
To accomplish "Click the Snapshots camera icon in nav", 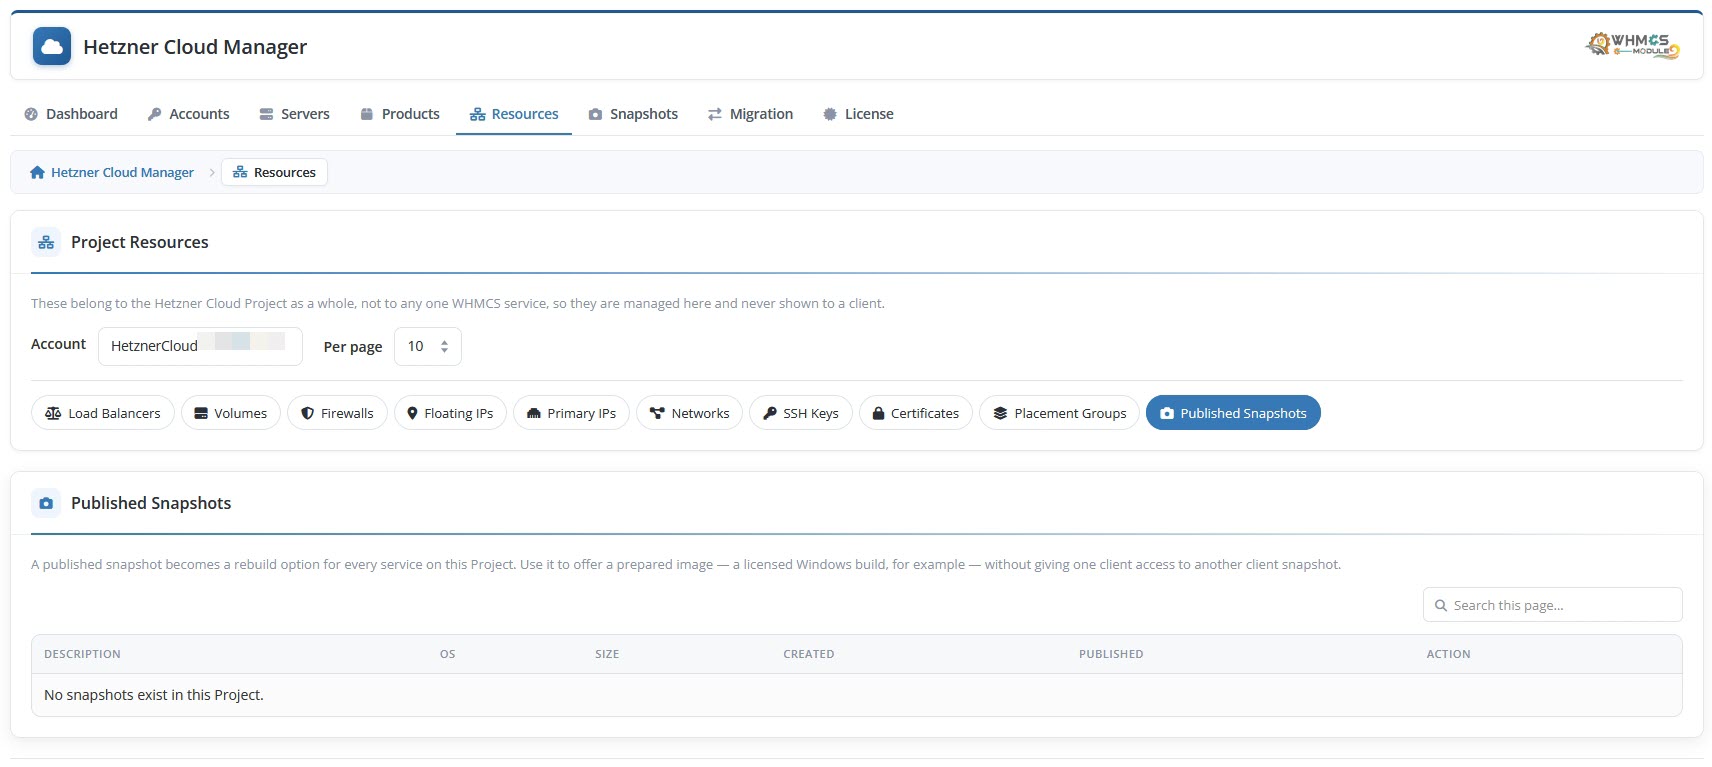I will pyautogui.click(x=595, y=114).
